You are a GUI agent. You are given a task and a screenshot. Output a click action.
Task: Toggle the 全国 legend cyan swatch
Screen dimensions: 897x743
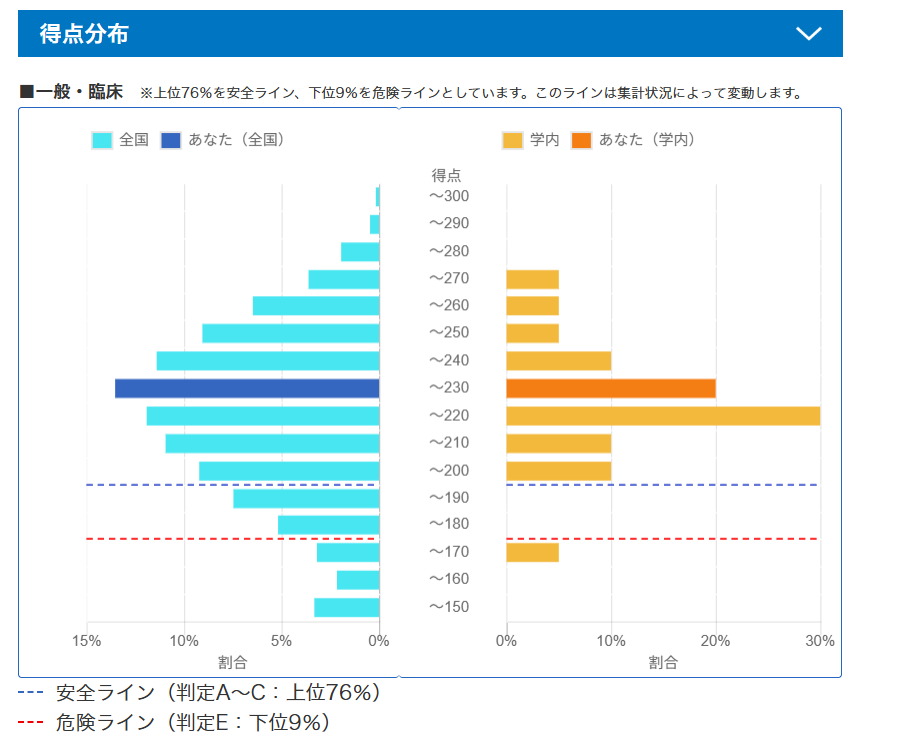pyautogui.click(x=102, y=140)
